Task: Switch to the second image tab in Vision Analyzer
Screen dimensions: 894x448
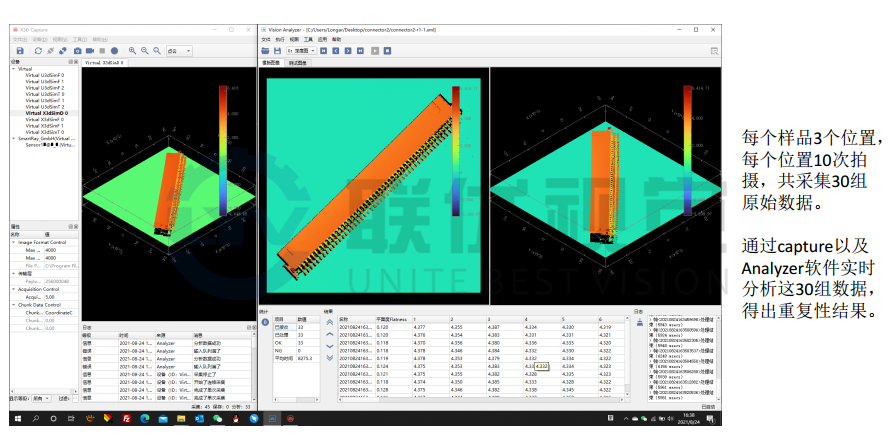Action: (x=298, y=62)
